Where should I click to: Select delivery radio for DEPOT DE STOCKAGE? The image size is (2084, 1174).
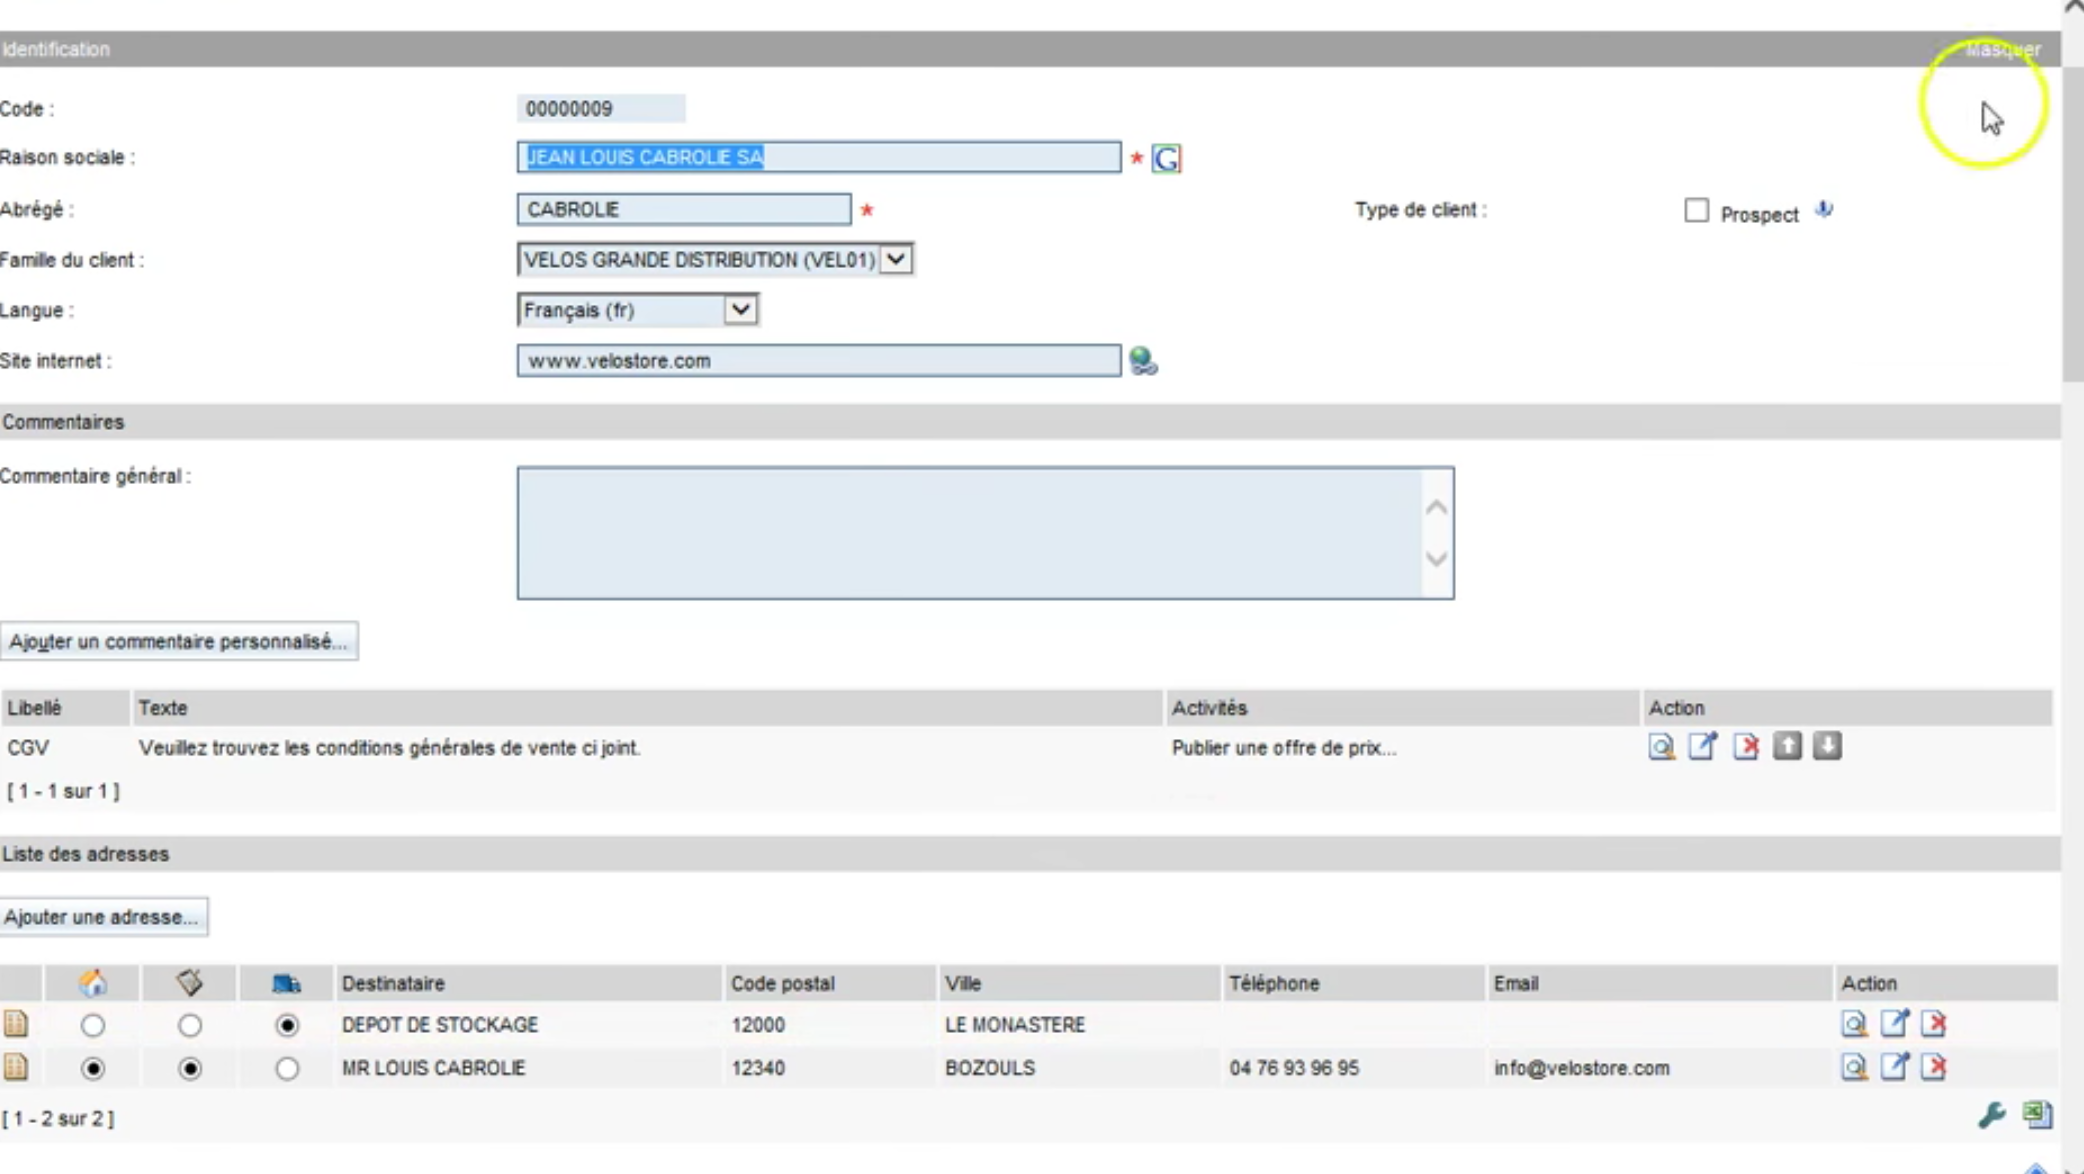click(287, 1025)
